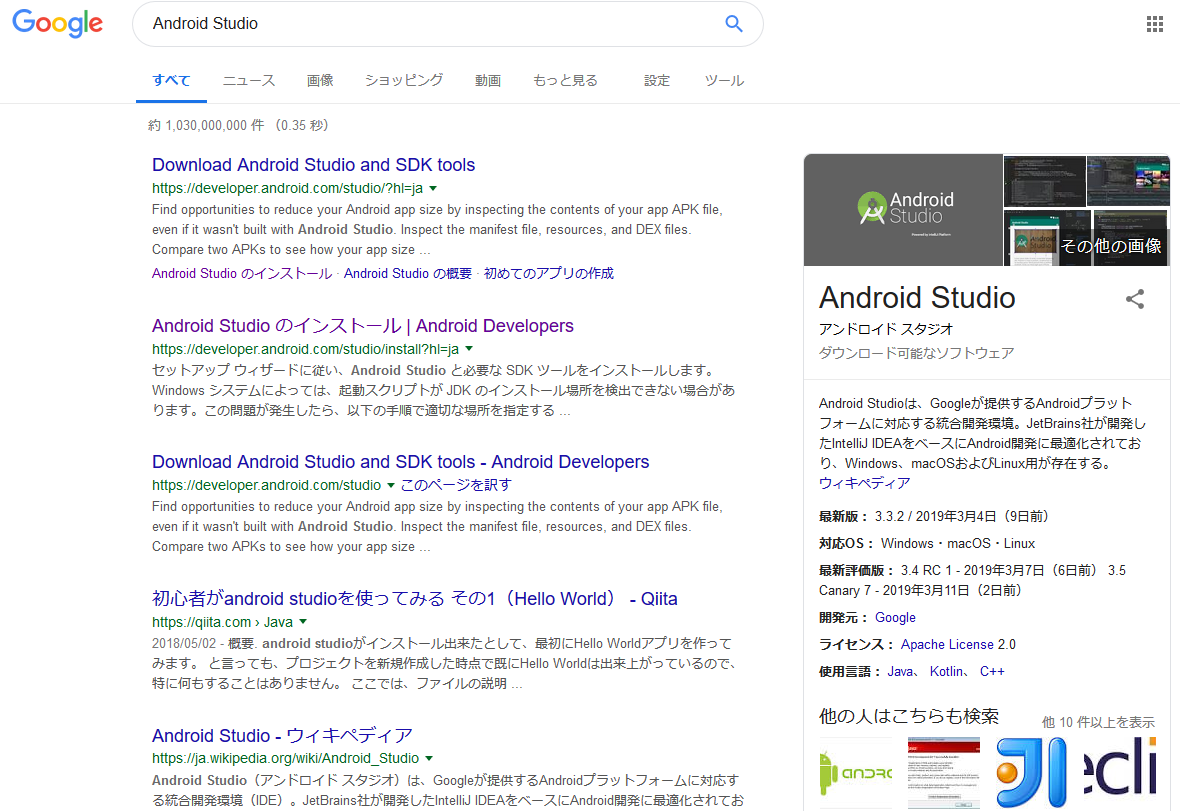Open the Google apps grid icon
The image size is (1180, 811).
(1155, 23)
